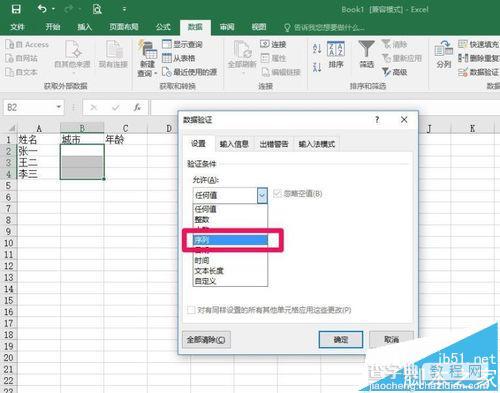Select row 10 header
This screenshot has height=393, width=500.
tap(8, 243)
